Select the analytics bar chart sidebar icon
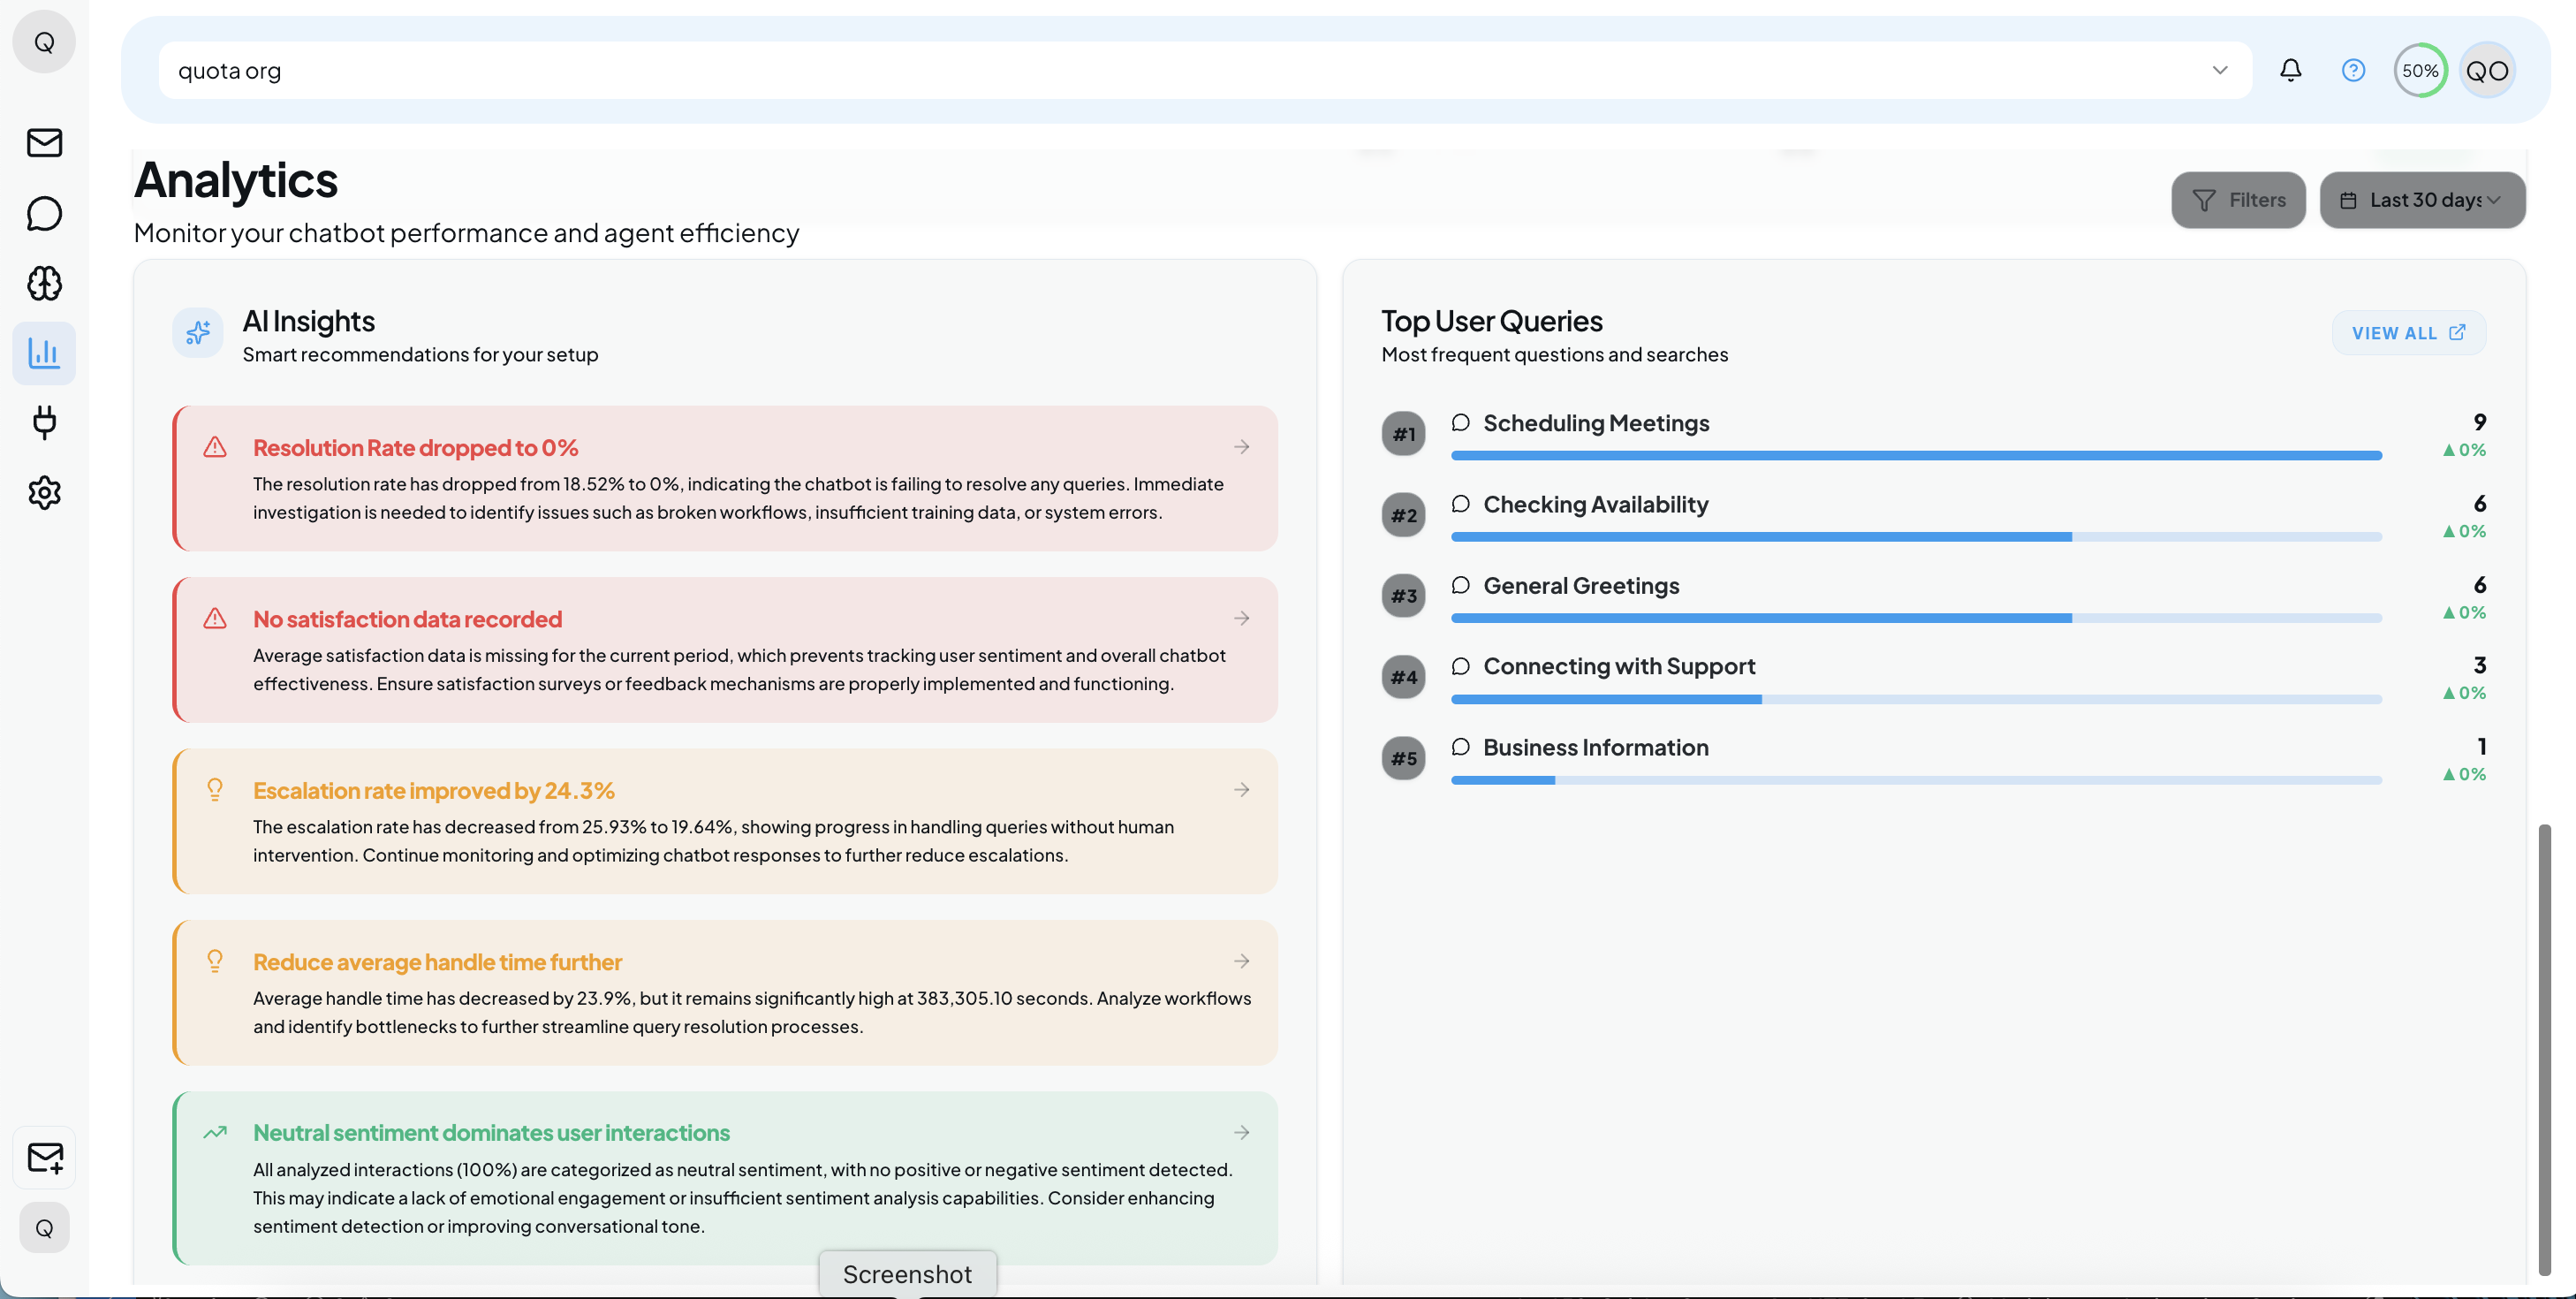The height and width of the screenshot is (1299, 2576). tap(44, 352)
